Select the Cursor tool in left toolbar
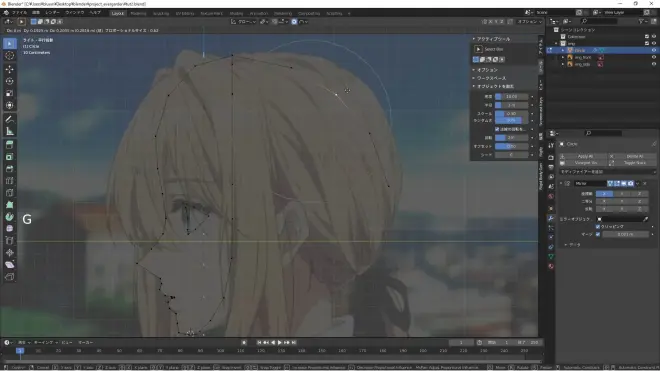660x371 pixels. pyautogui.click(x=10, y=56)
